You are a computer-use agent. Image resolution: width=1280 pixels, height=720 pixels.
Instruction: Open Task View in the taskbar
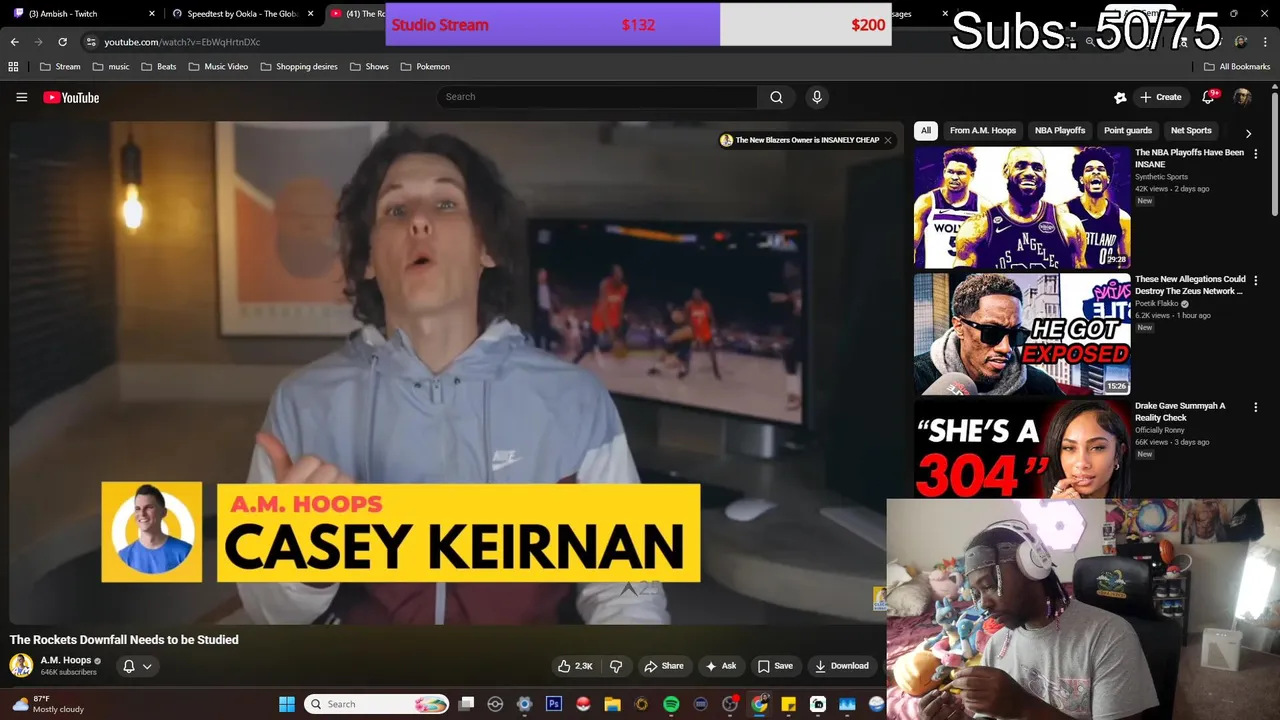click(x=466, y=704)
